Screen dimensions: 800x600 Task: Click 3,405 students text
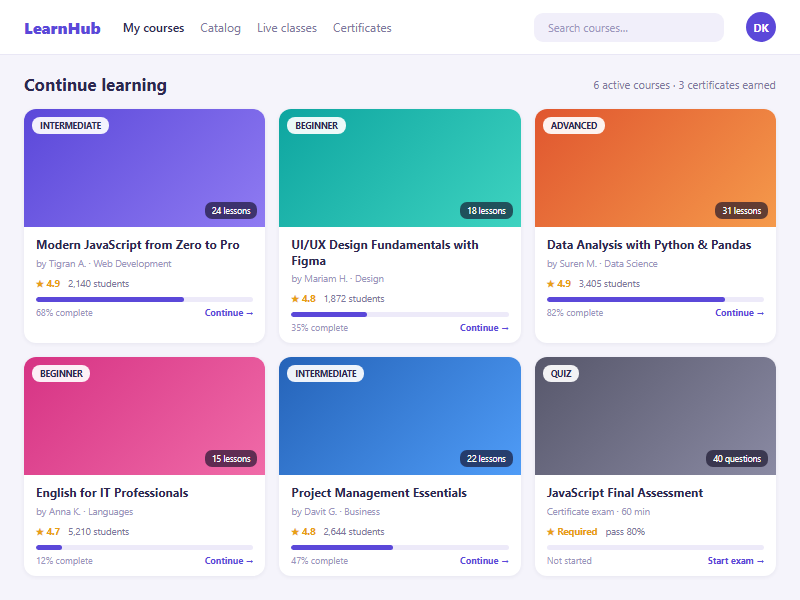click(x=609, y=284)
